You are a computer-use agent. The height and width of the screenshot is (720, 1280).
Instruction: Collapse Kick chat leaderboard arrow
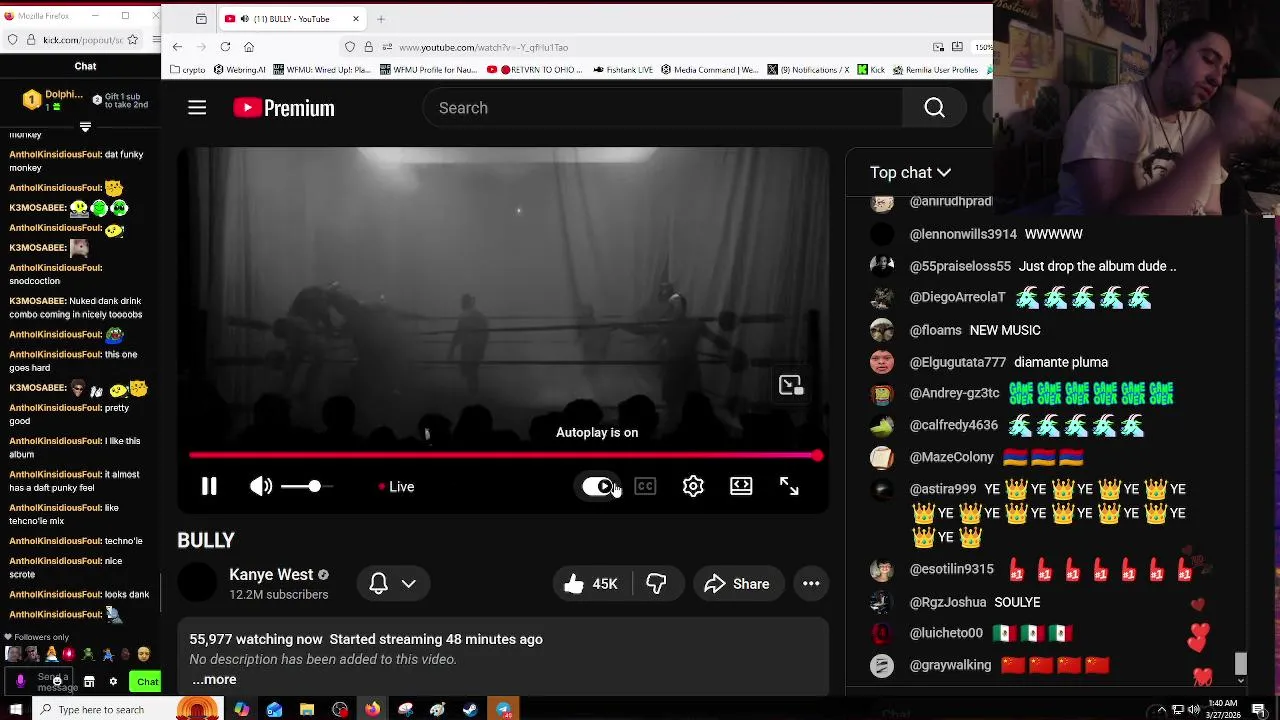point(85,127)
